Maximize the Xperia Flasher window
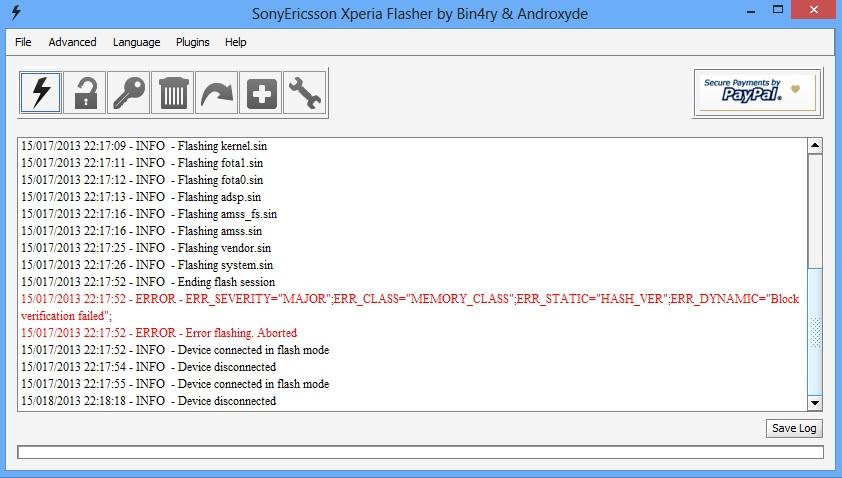The height and width of the screenshot is (478, 842). point(778,10)
